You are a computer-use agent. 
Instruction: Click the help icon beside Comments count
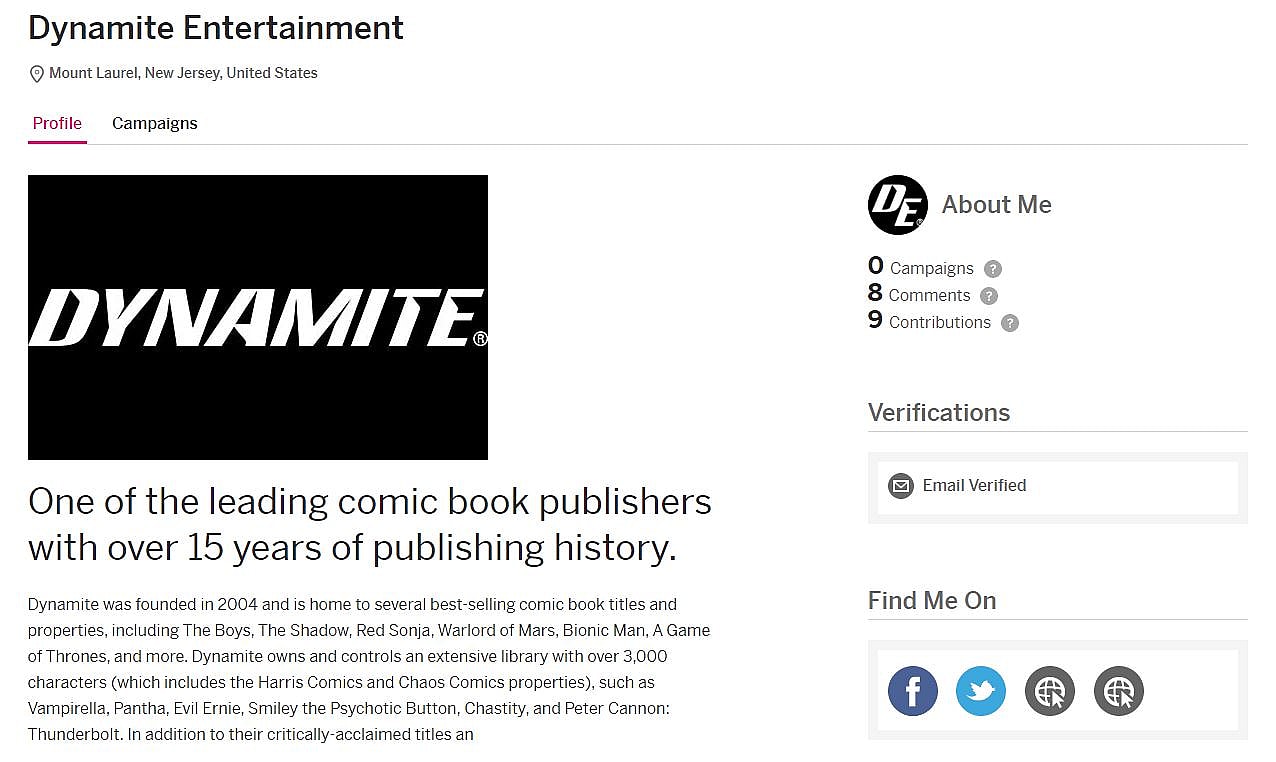click(x=989, y=296)
